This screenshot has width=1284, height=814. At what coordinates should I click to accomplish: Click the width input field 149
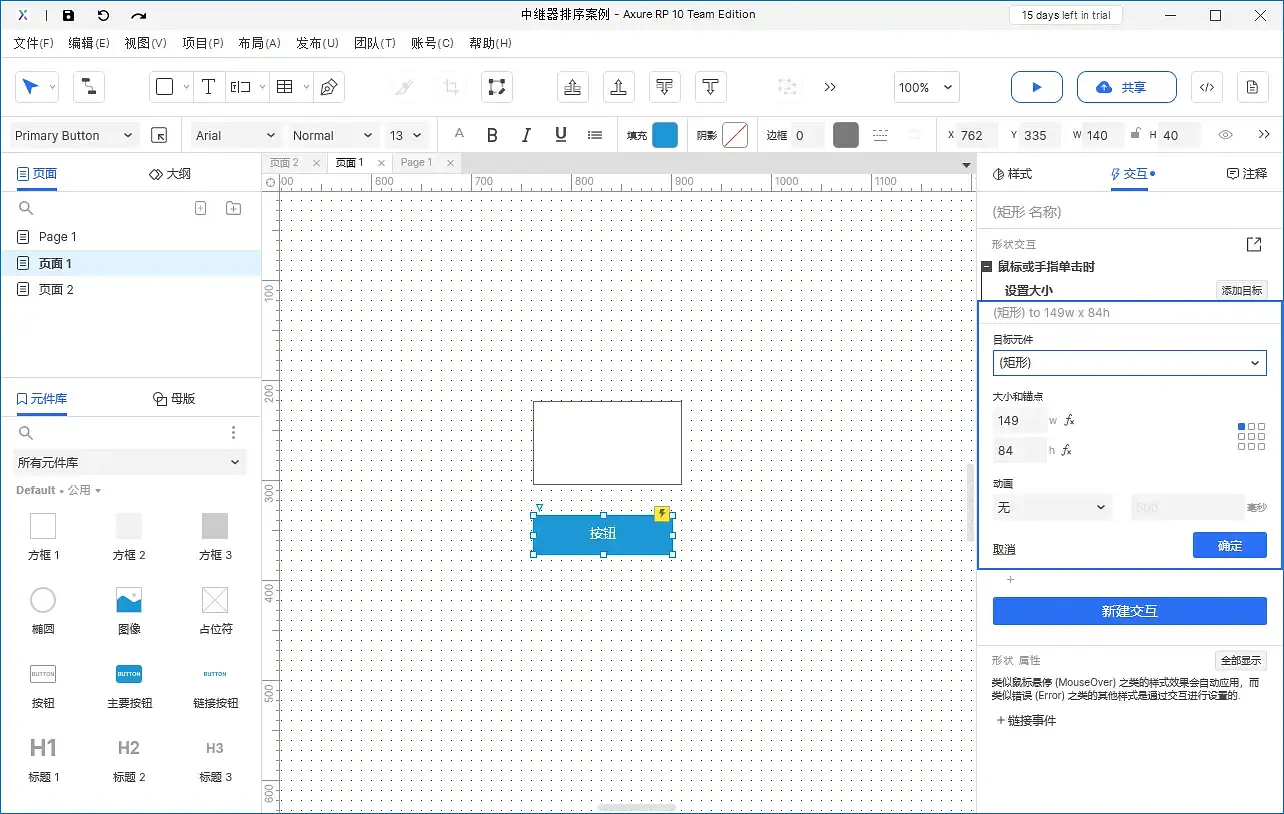1019,420
